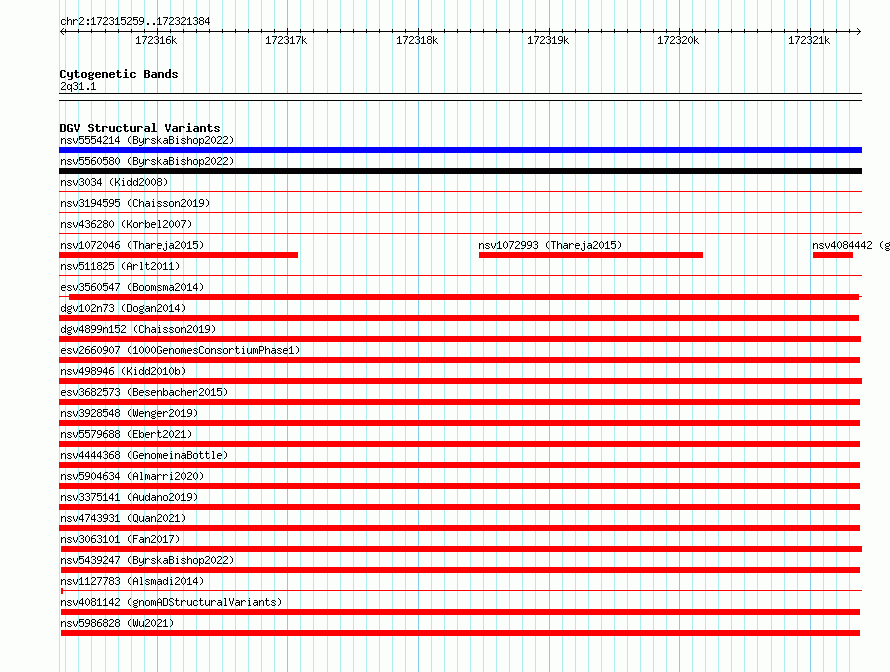The width and height of the screenshot is (890, 672).
Task: Open nsv1127783 (Alsmadi2014) label
Action: pyautogui.click(x=132, y=581)
